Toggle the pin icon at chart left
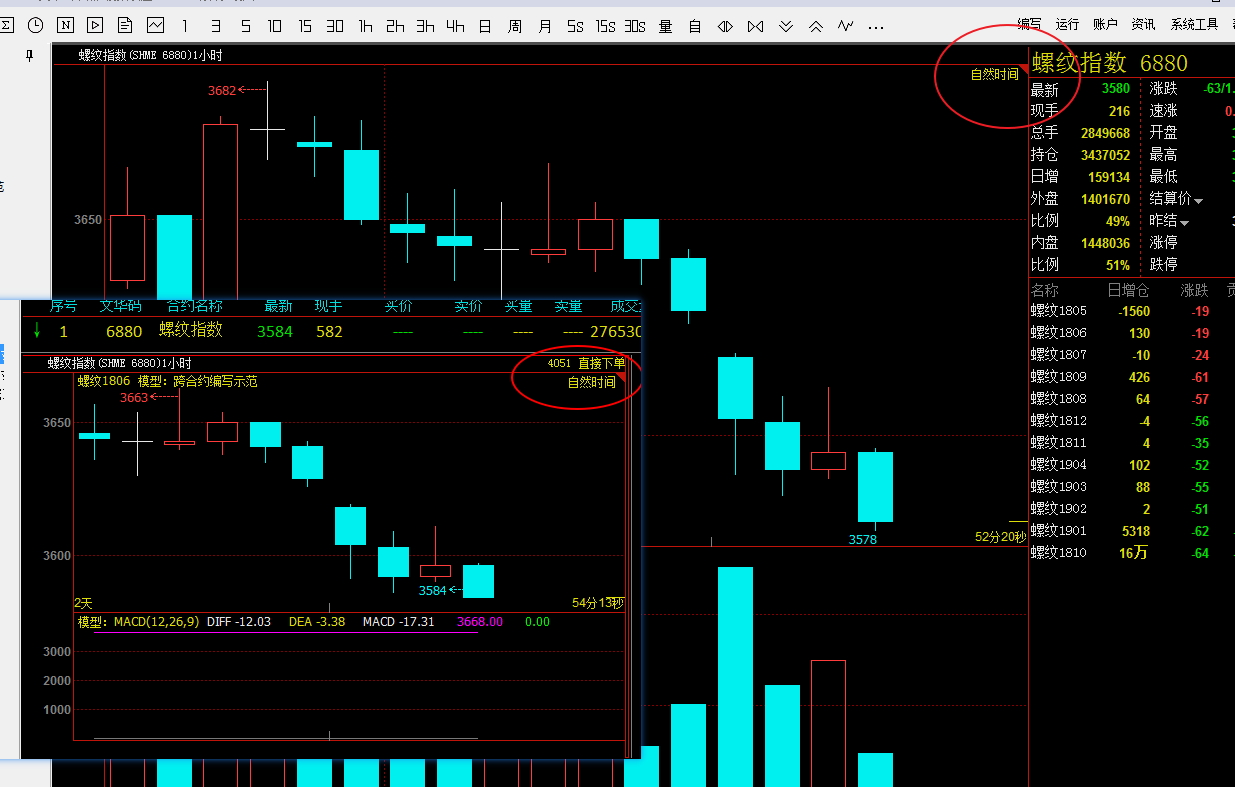The height and width of the screenshot is (787, 1235). click(30, 57)
